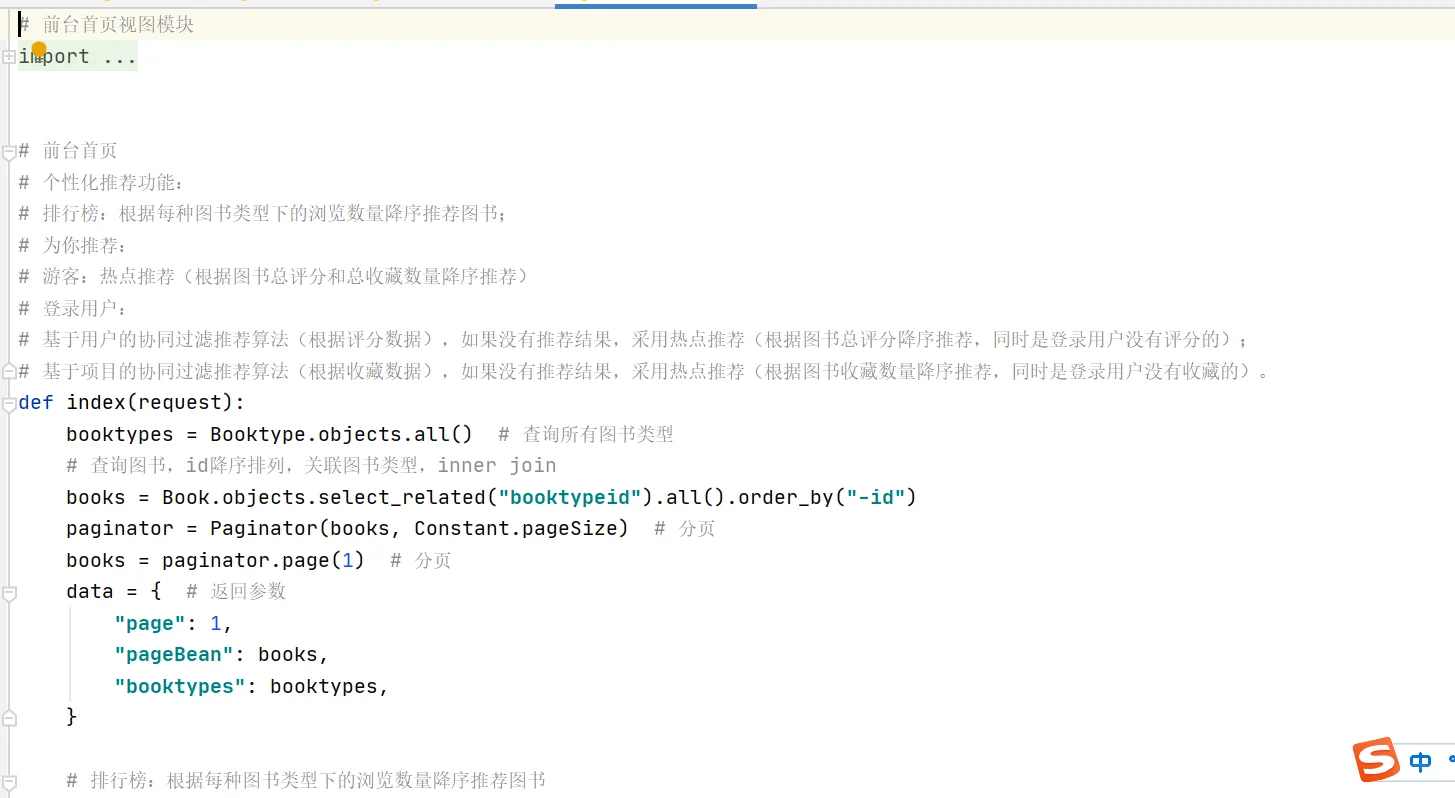Image resolution: width=1455 pixels, height=798 pixels.
Task: Collapse the data dictionary fold marker
Action: tap(8, 591)
